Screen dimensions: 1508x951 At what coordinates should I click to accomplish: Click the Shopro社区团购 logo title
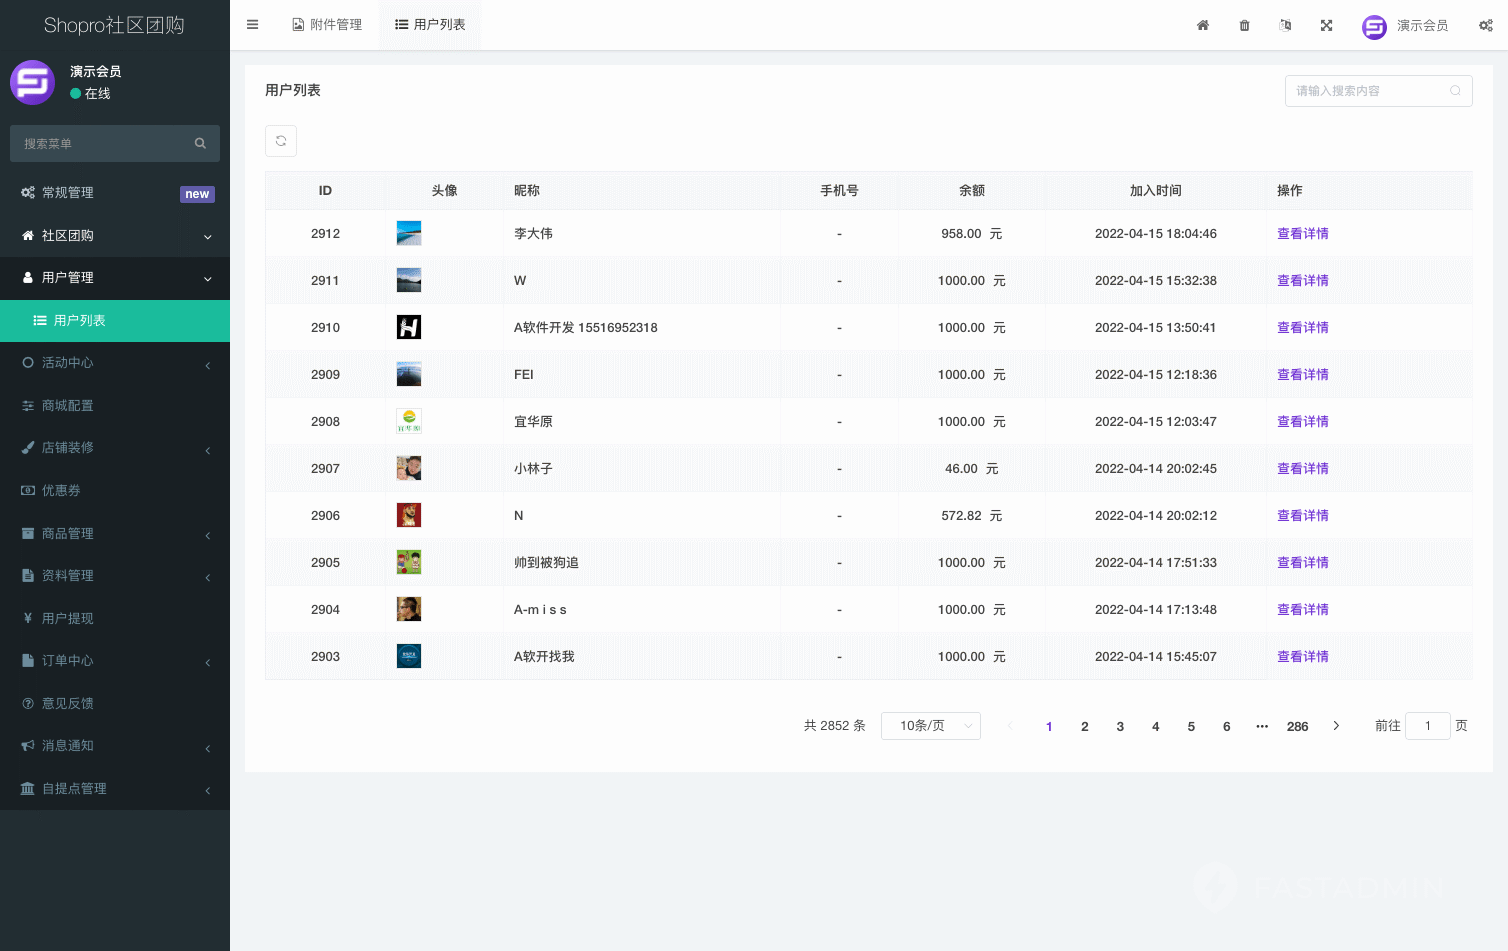(x=114, y=25)
